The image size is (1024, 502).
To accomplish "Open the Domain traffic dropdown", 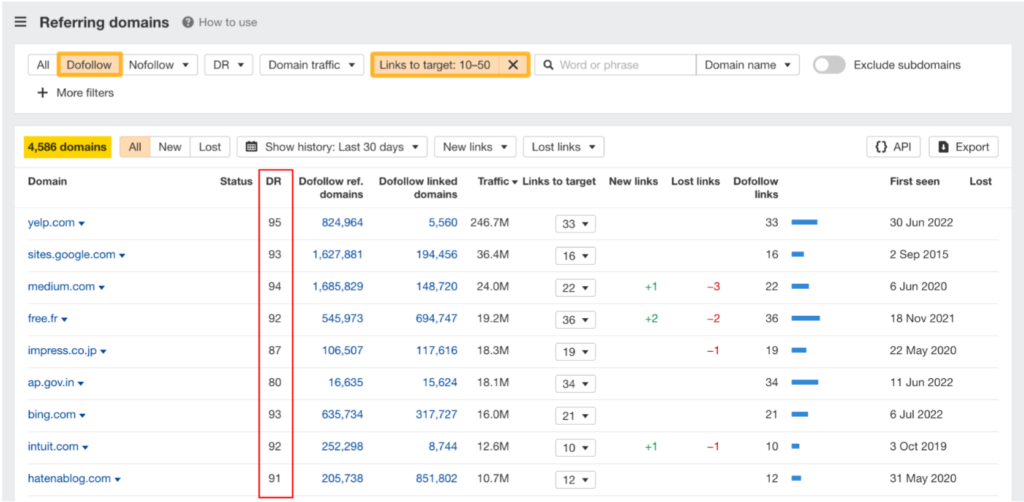I will [312, 65].
